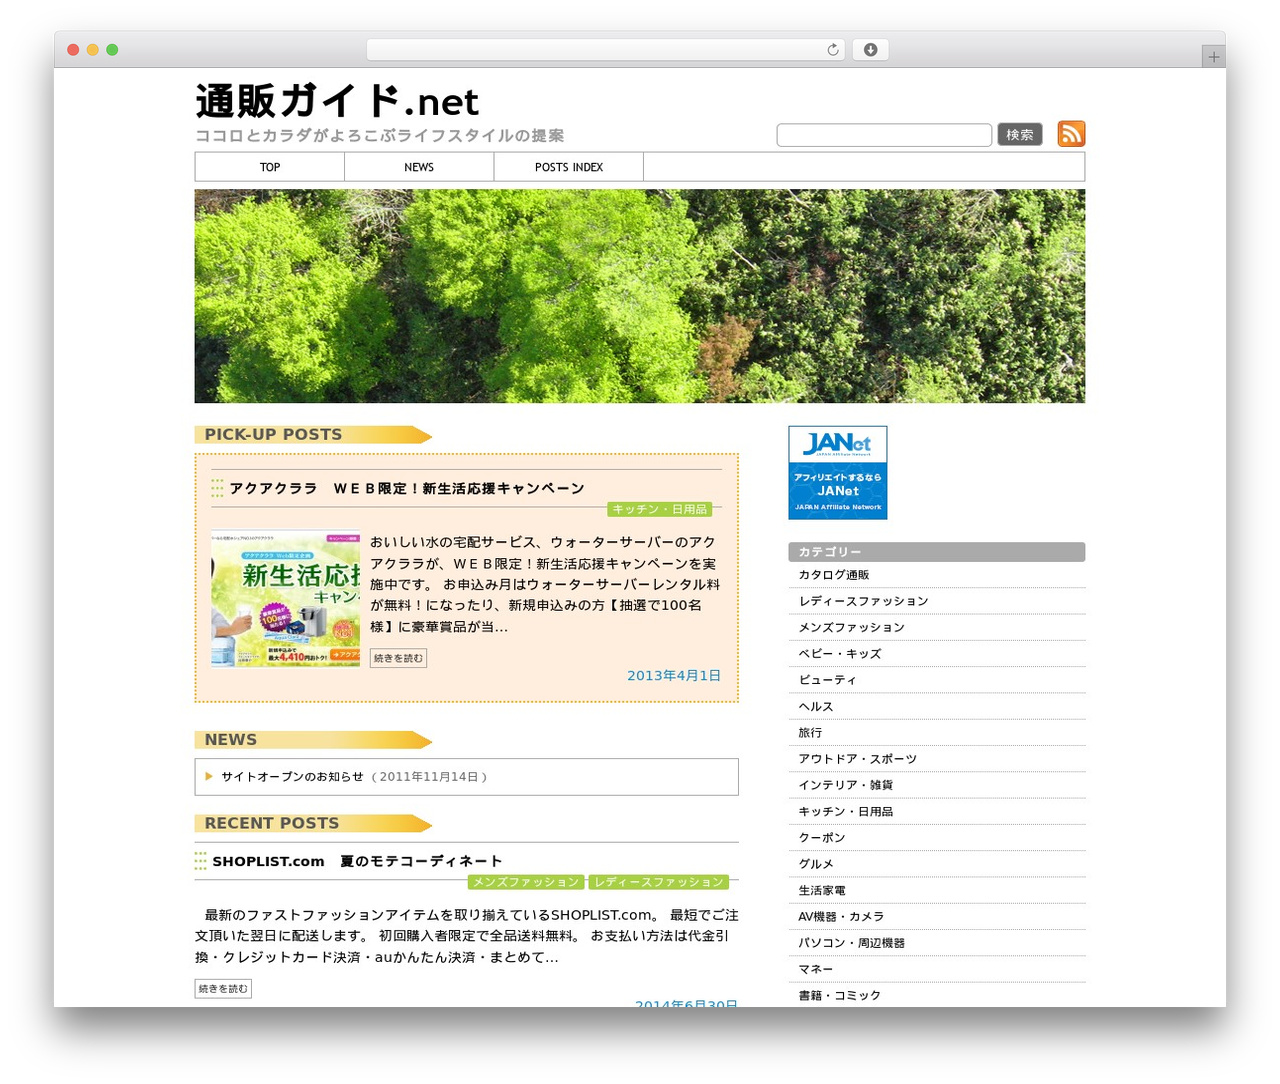Viewport: 1280px width, 1084px height.
Task: Click 続きを読む under the アクアクララ post
Action: pyautogui.click(x=398, y=658)
